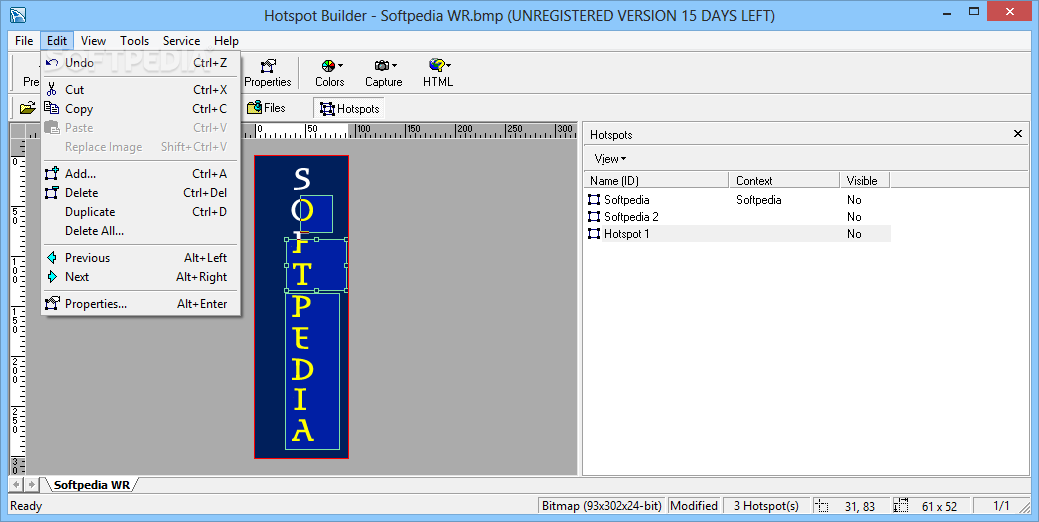Click the Properties icon in Edit menu
Viewport: 1039px width, 522px height.
pyautogui.click(x=52, y=304)
